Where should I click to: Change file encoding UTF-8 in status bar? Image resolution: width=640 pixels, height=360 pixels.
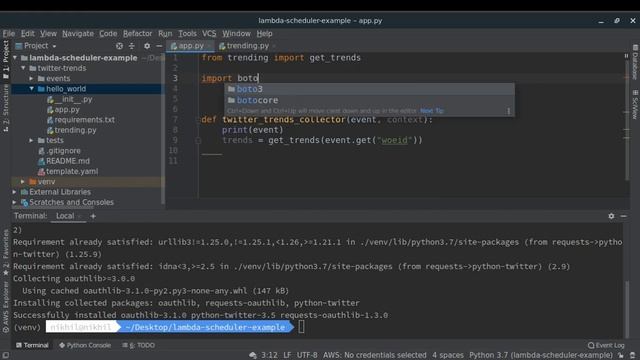pos(307,355)
